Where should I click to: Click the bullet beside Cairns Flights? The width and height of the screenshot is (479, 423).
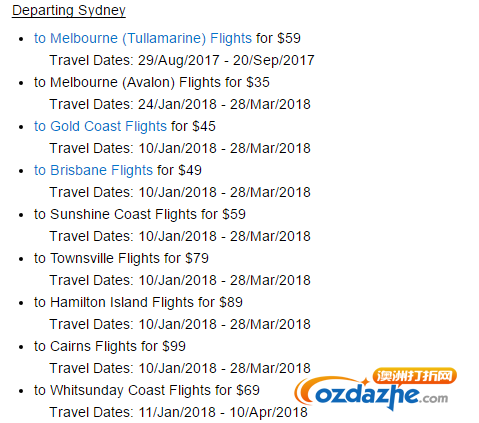click(x=21, y=347)
